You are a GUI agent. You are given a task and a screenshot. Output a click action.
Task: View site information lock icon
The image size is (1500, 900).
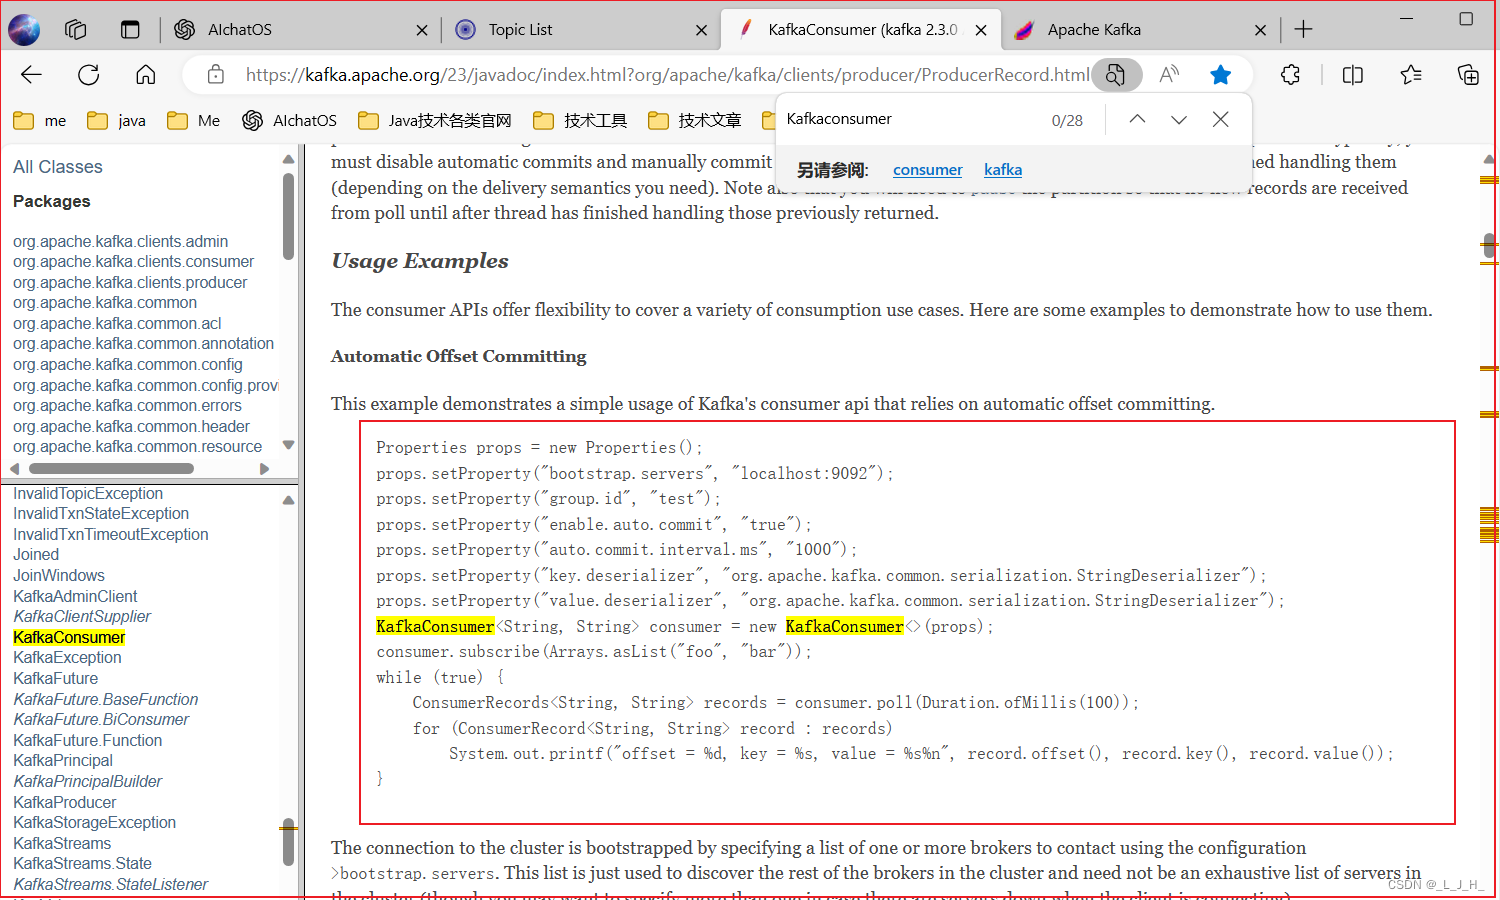(215, 75)
